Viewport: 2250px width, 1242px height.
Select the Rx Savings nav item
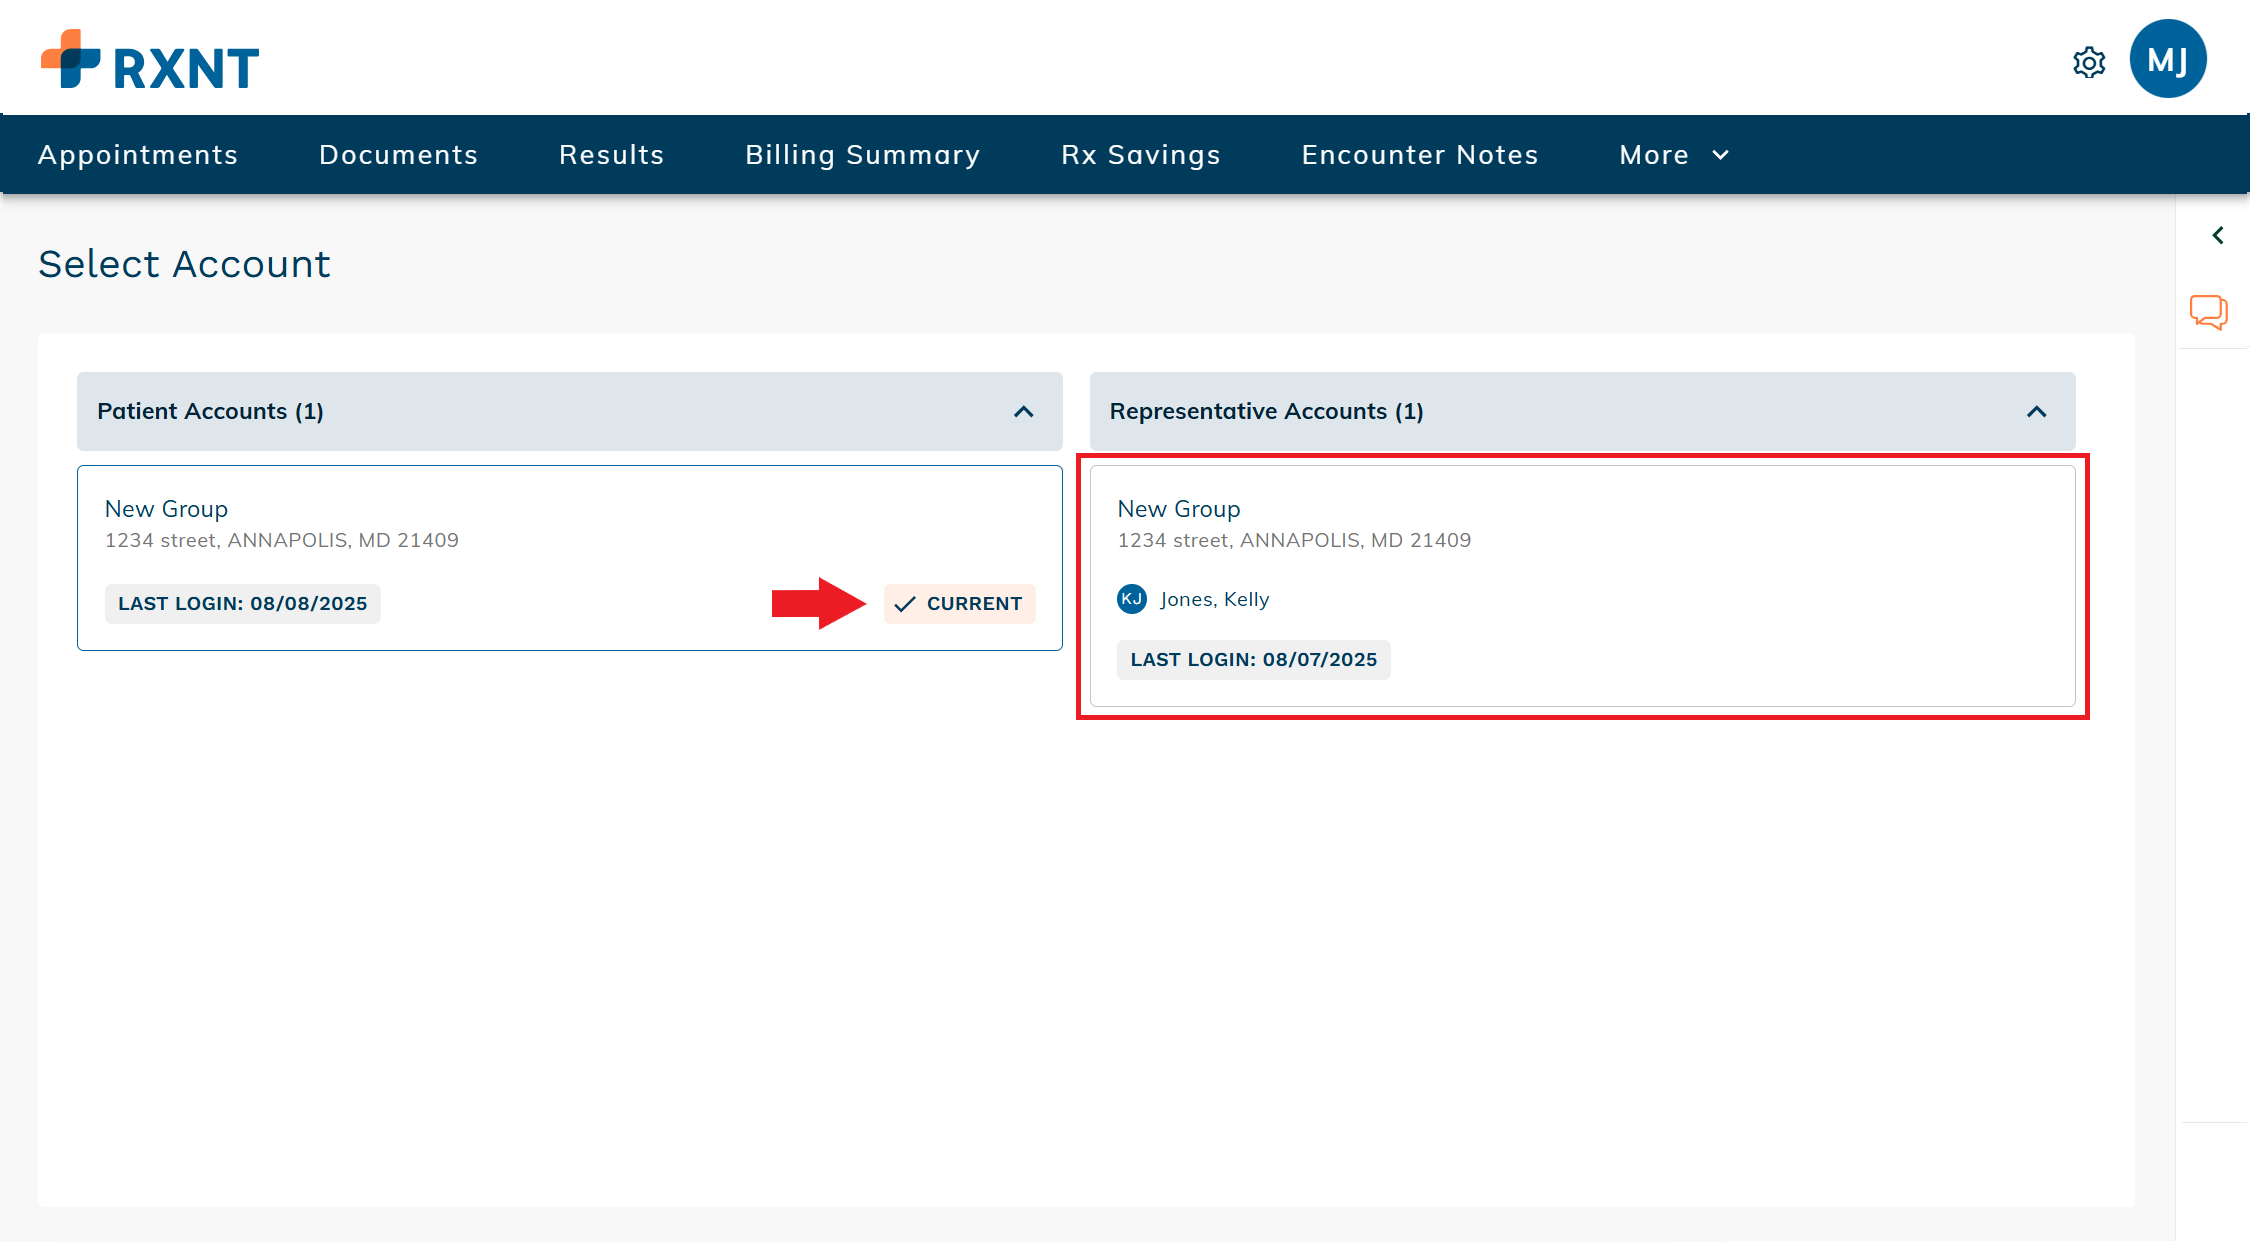tap(1140, 154)
